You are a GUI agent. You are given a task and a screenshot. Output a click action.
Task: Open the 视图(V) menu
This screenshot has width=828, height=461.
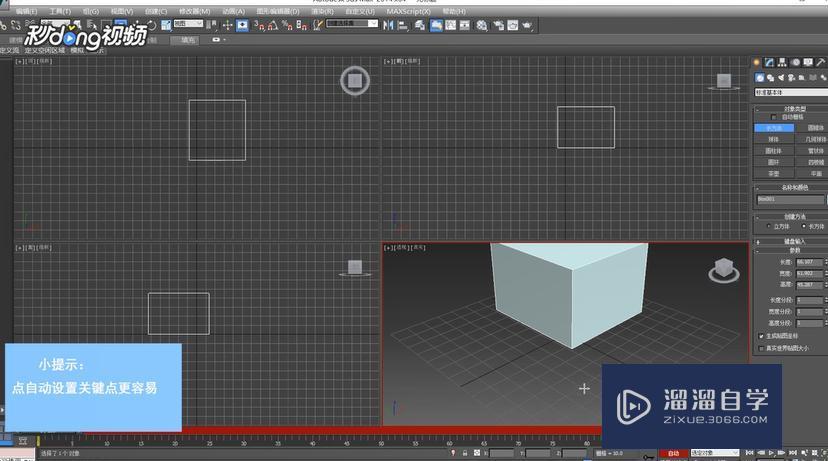click(122, 11)
